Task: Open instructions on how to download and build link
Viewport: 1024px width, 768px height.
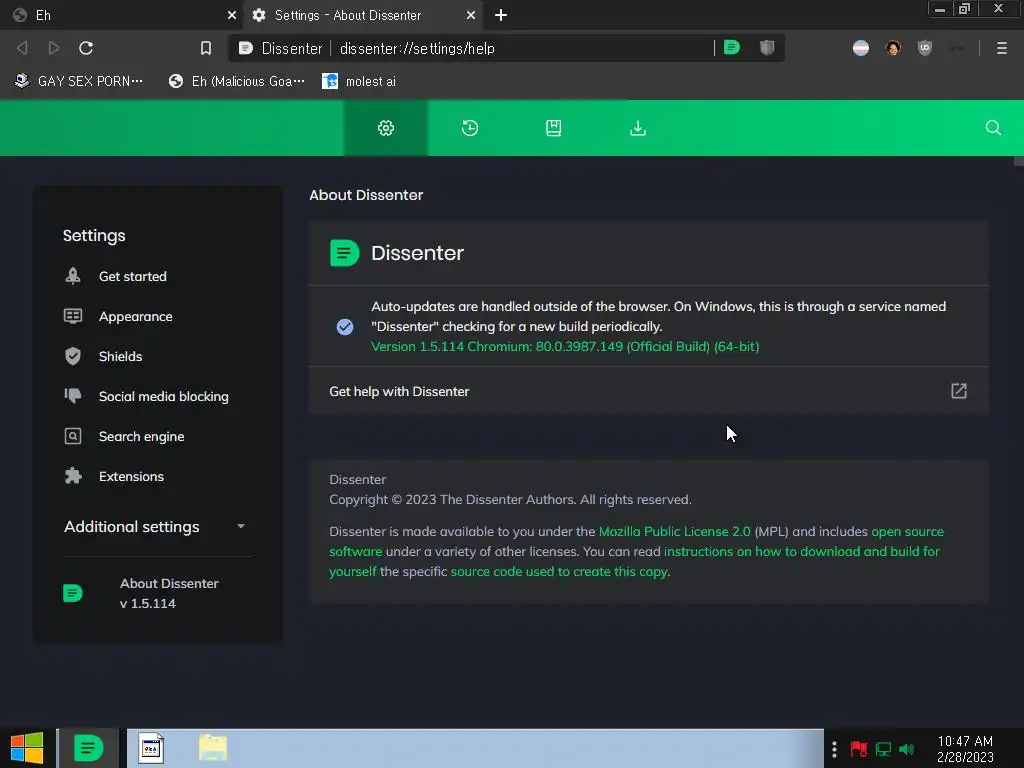Action: click(801, 551)
